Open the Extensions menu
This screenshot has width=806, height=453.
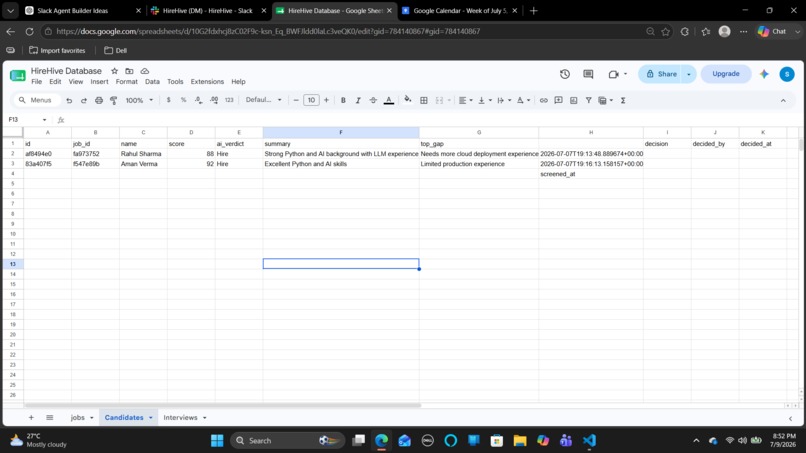pos(207,82)
